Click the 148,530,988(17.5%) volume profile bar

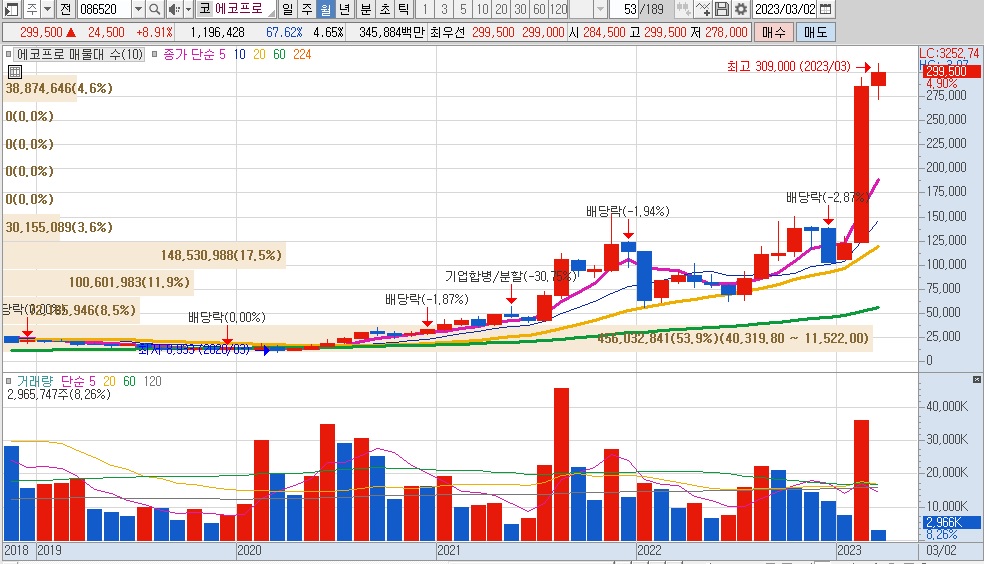pos(144,255)
